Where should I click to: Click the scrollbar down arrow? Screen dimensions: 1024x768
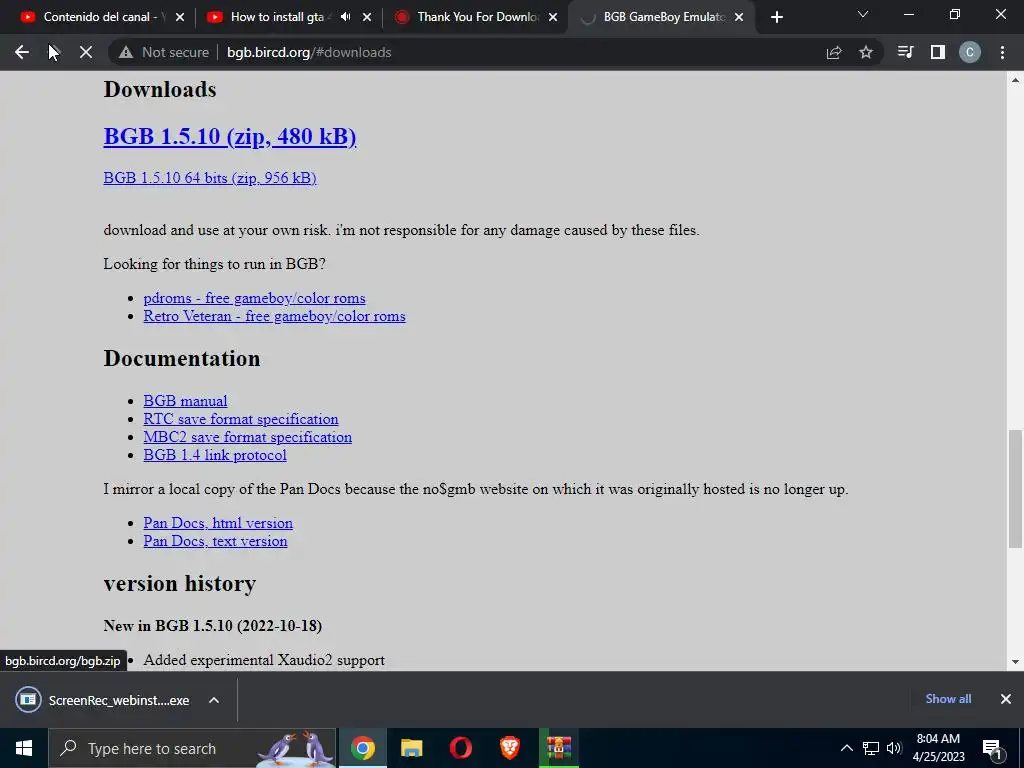1015,662
